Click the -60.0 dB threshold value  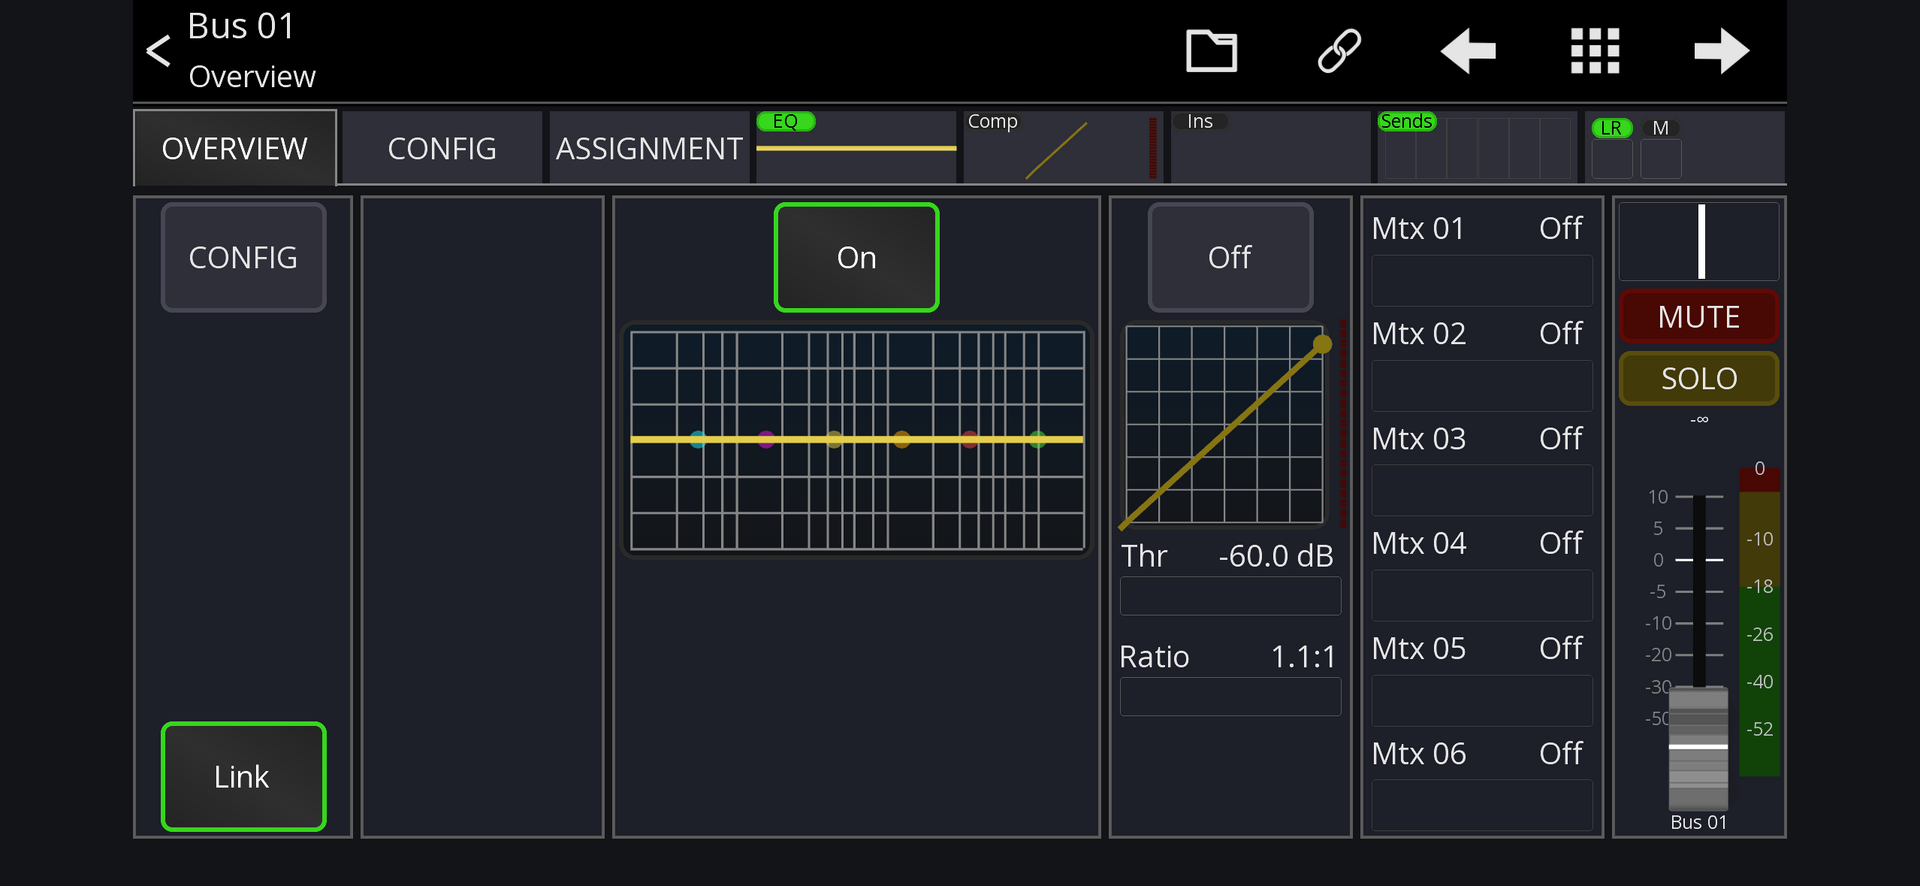point(1276,556)
